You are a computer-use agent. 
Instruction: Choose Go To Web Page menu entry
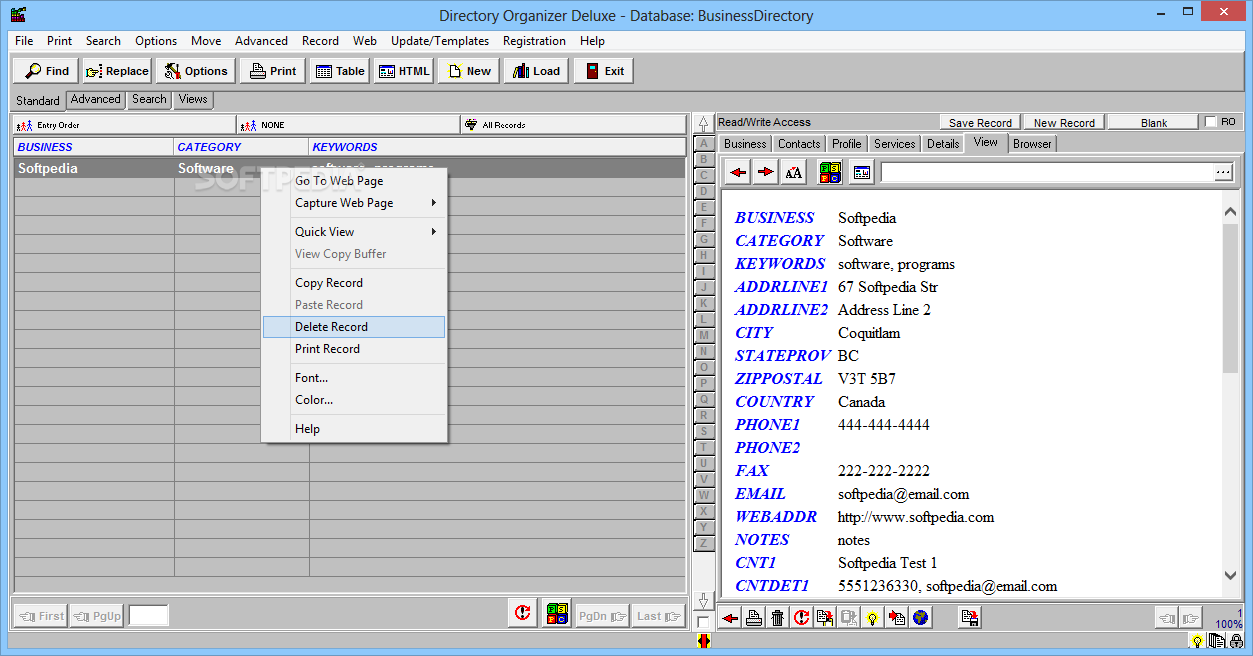[x=354, y=181]
